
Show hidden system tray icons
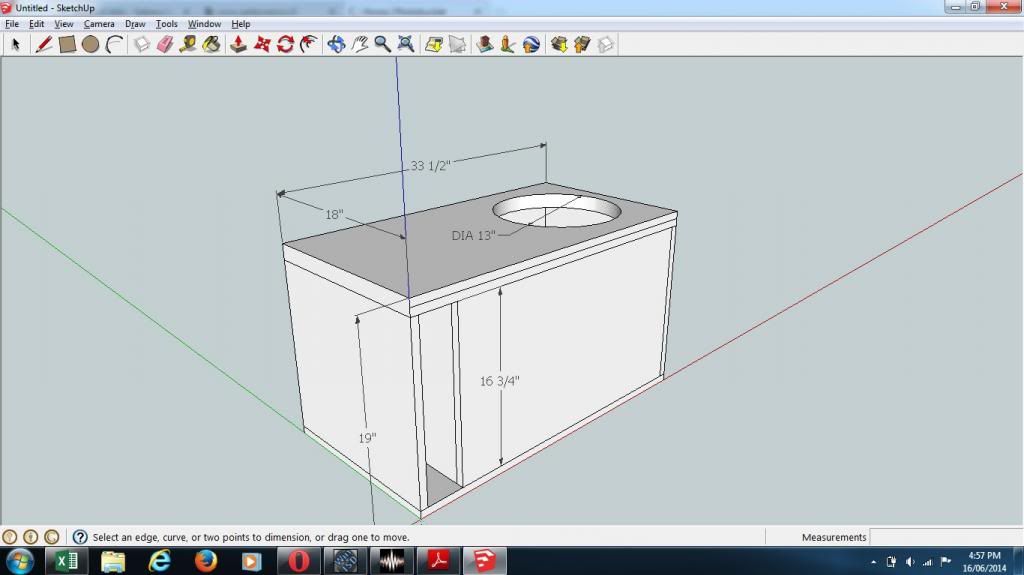point(874,562)
